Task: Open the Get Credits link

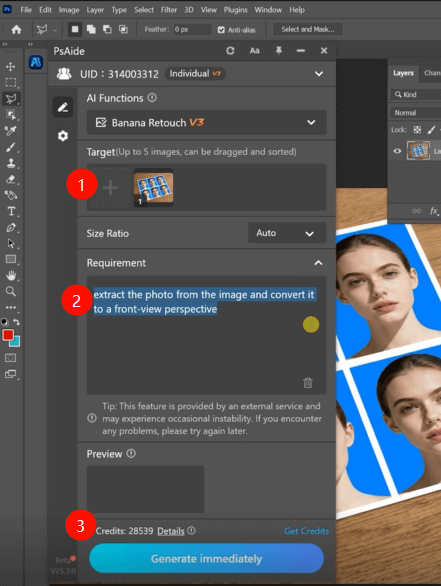Action: (x=306, y=531)
